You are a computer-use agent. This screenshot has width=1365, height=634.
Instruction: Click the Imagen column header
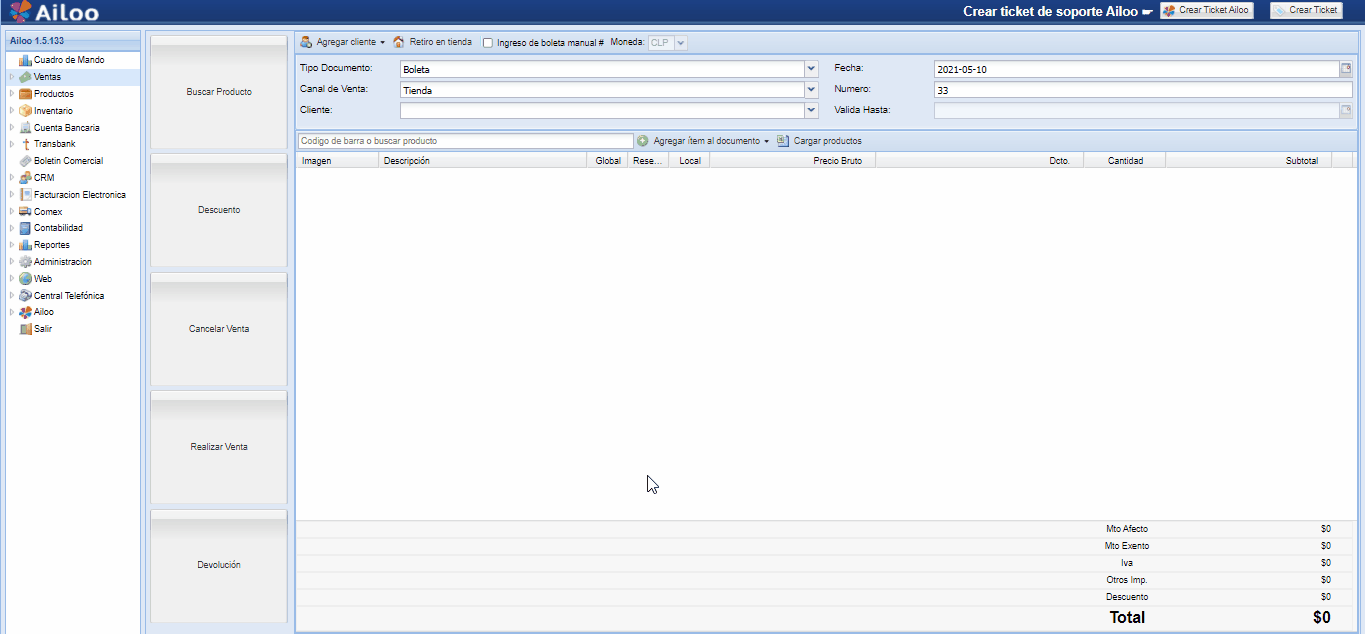[x=337, y=161]
